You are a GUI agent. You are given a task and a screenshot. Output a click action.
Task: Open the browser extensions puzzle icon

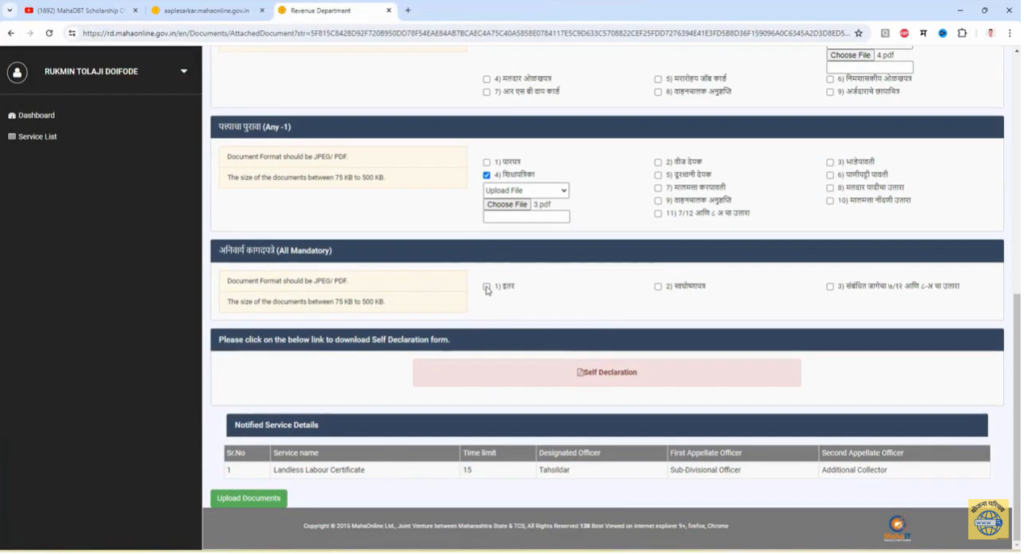(962, 33)
